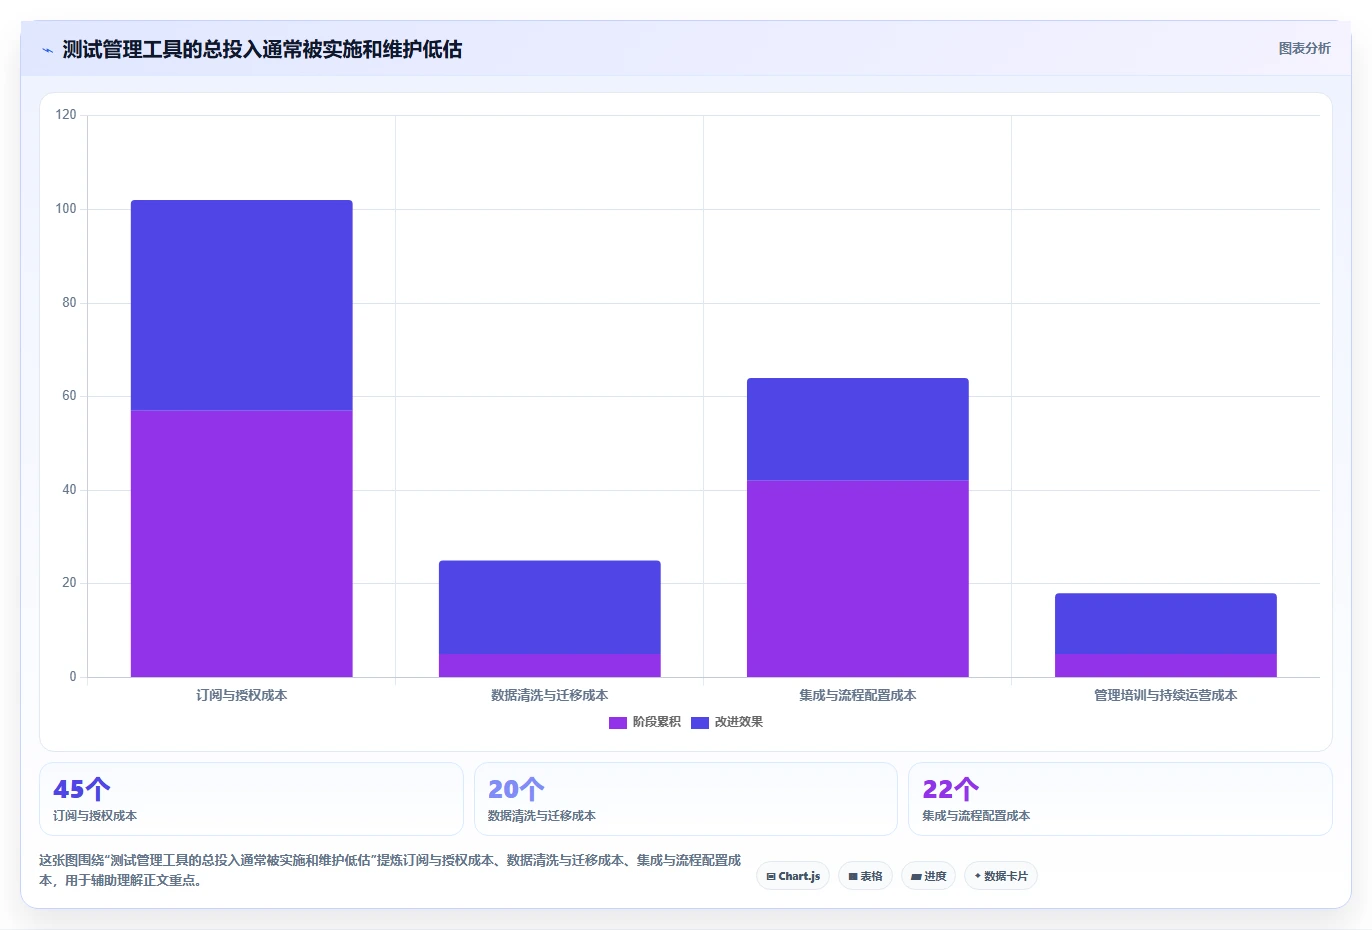
Task: Click the blue 改进效果 legend swatch
Action: coord(700,722)
